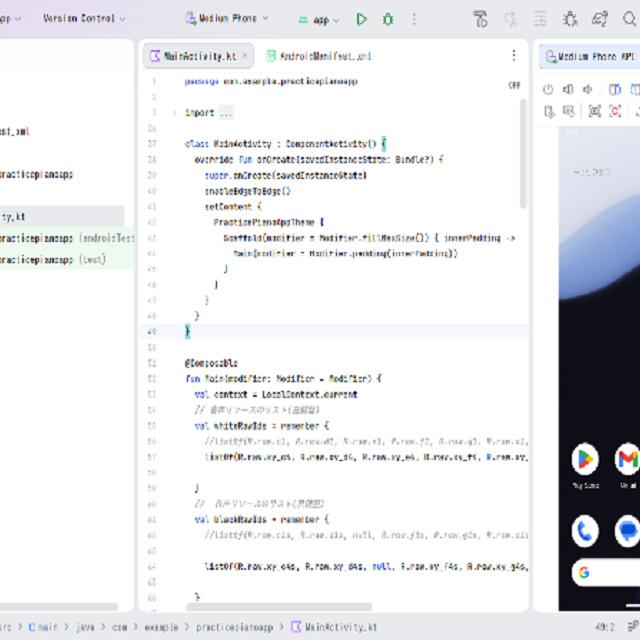This screenshot has width=640, height=640.
Task: Open editor tab options (three dots)
Action: (x=514, y=56)
